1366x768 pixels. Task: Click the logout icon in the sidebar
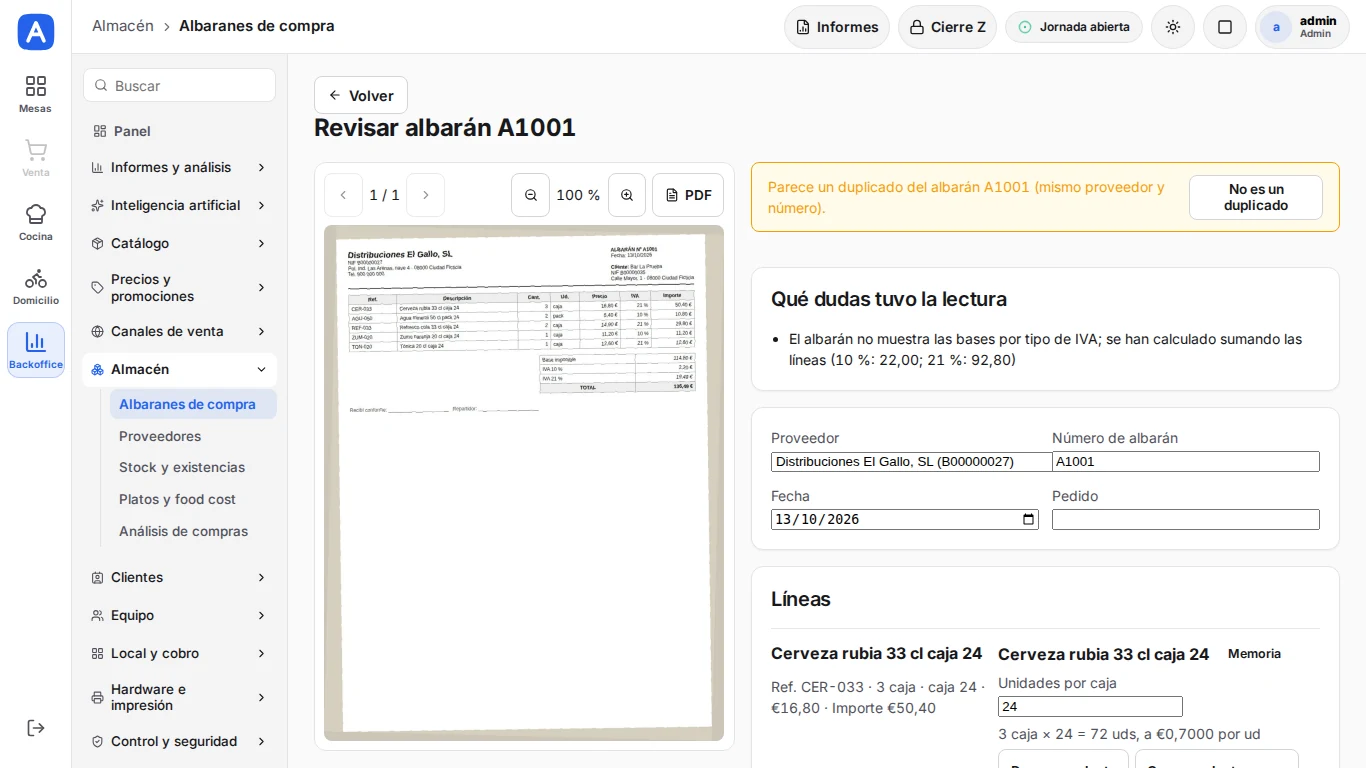point(36,728)
